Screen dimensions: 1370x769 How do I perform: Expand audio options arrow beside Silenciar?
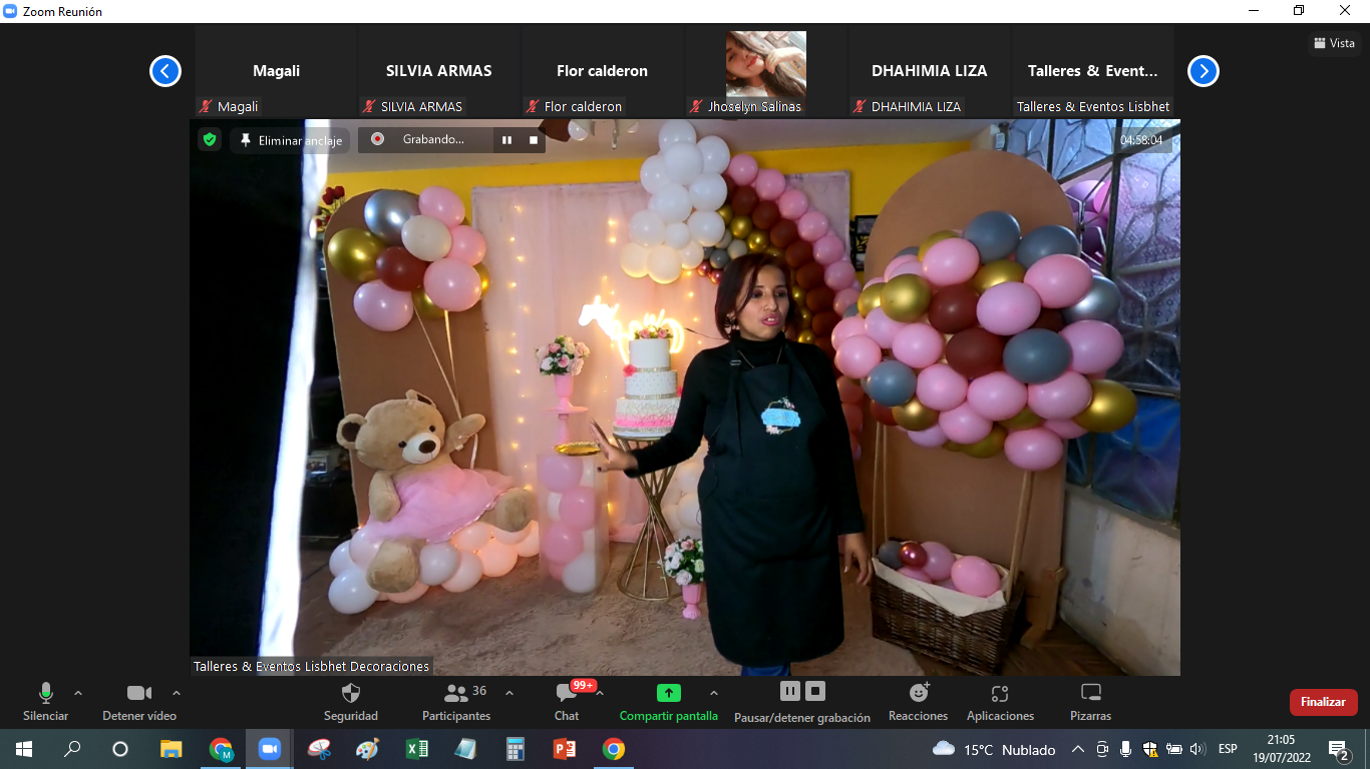[78, 693]
